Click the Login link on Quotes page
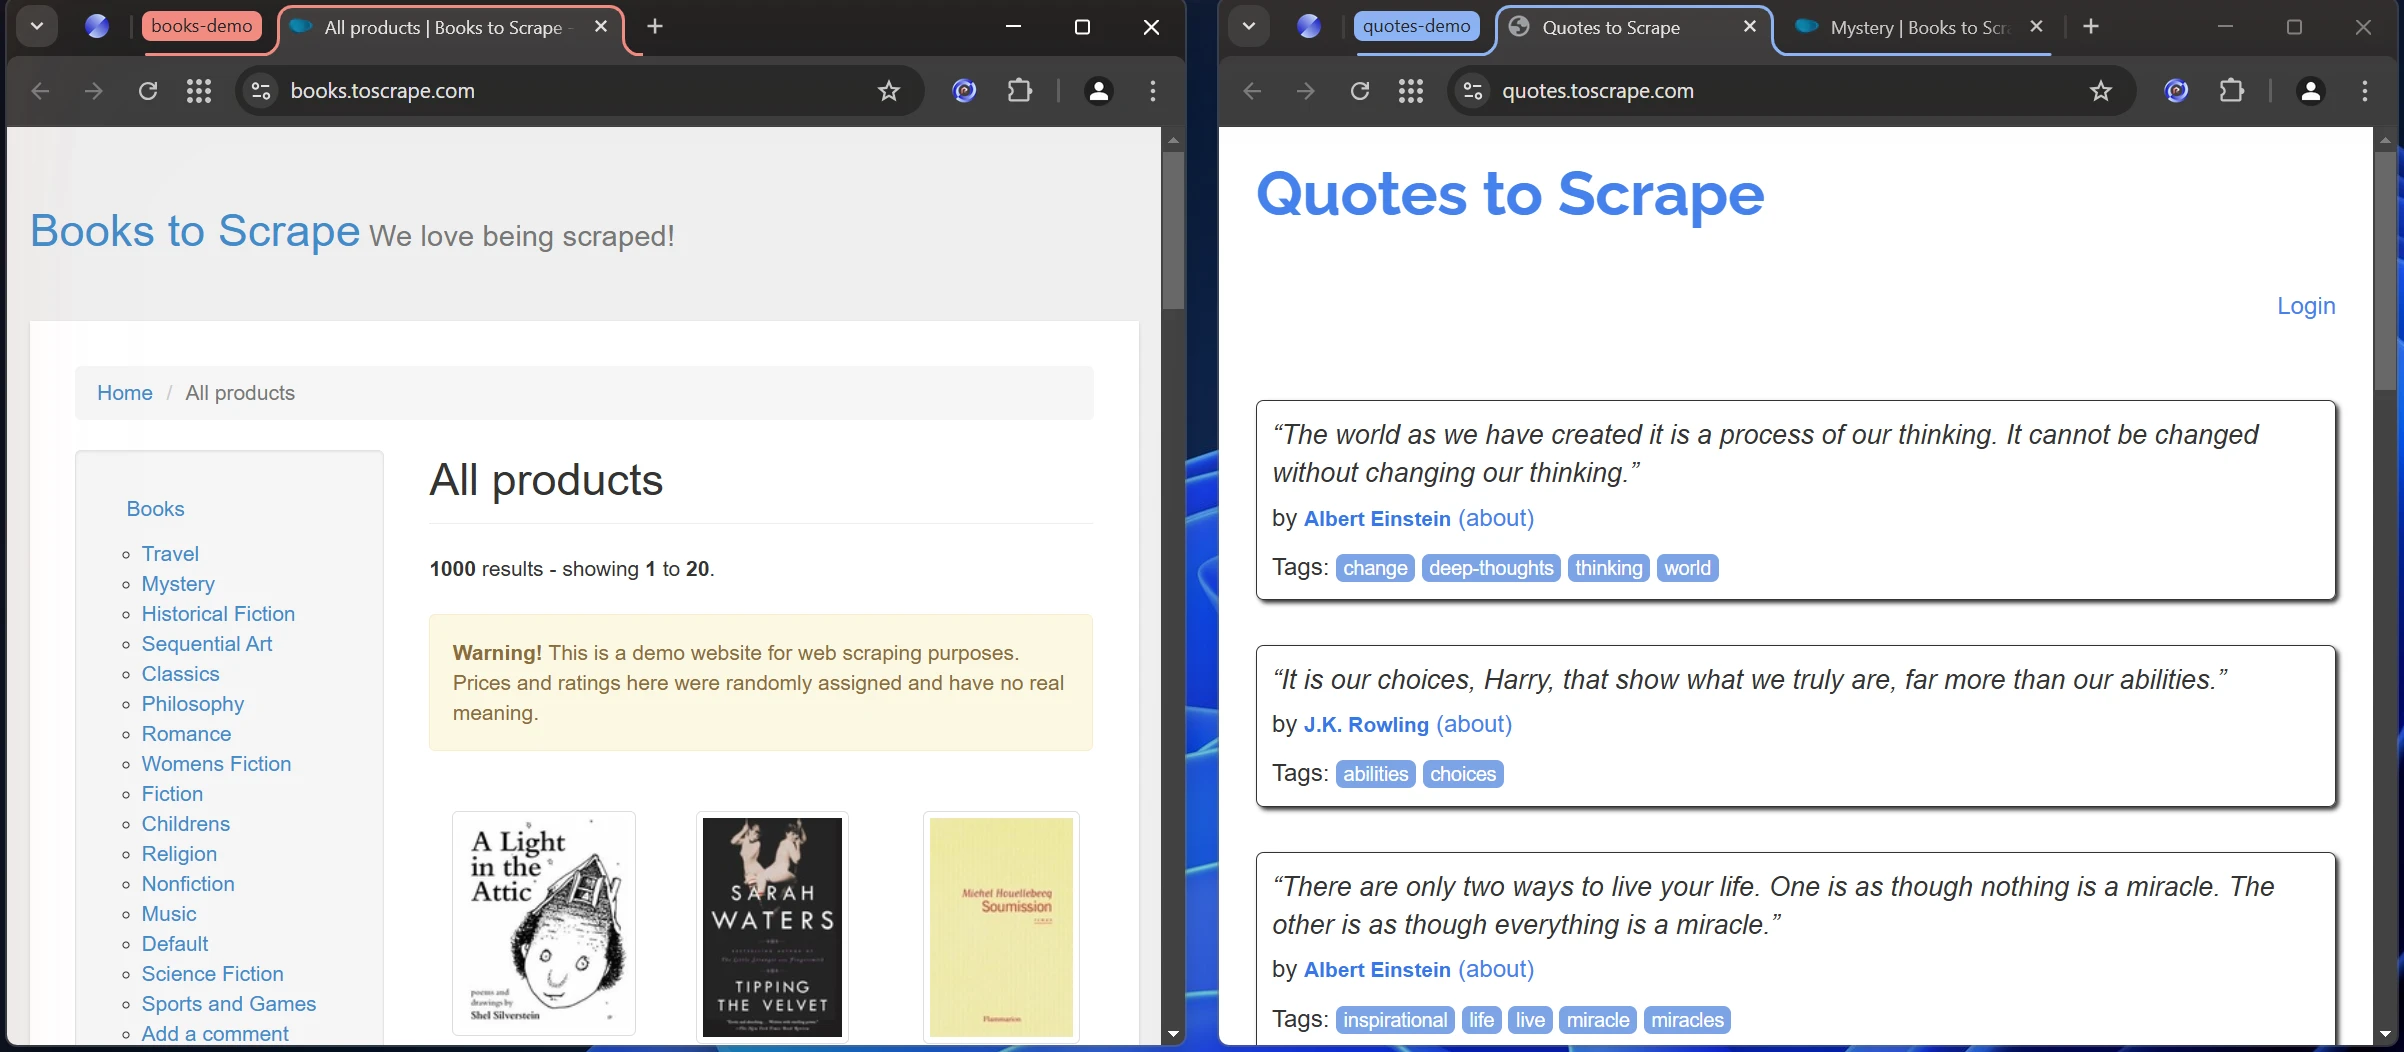 (x=2306, y=306)
